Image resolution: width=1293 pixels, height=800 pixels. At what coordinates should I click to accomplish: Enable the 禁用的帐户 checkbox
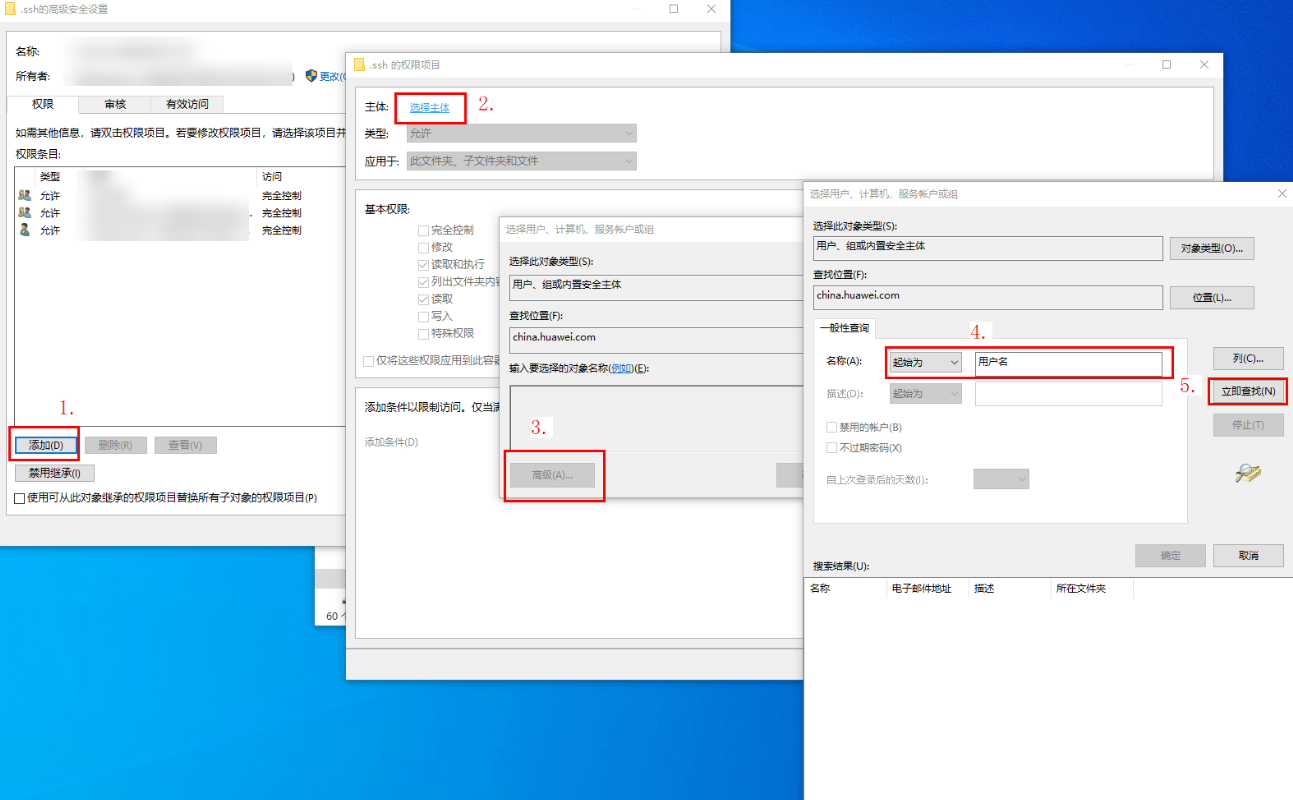click(x=831, y=428)
